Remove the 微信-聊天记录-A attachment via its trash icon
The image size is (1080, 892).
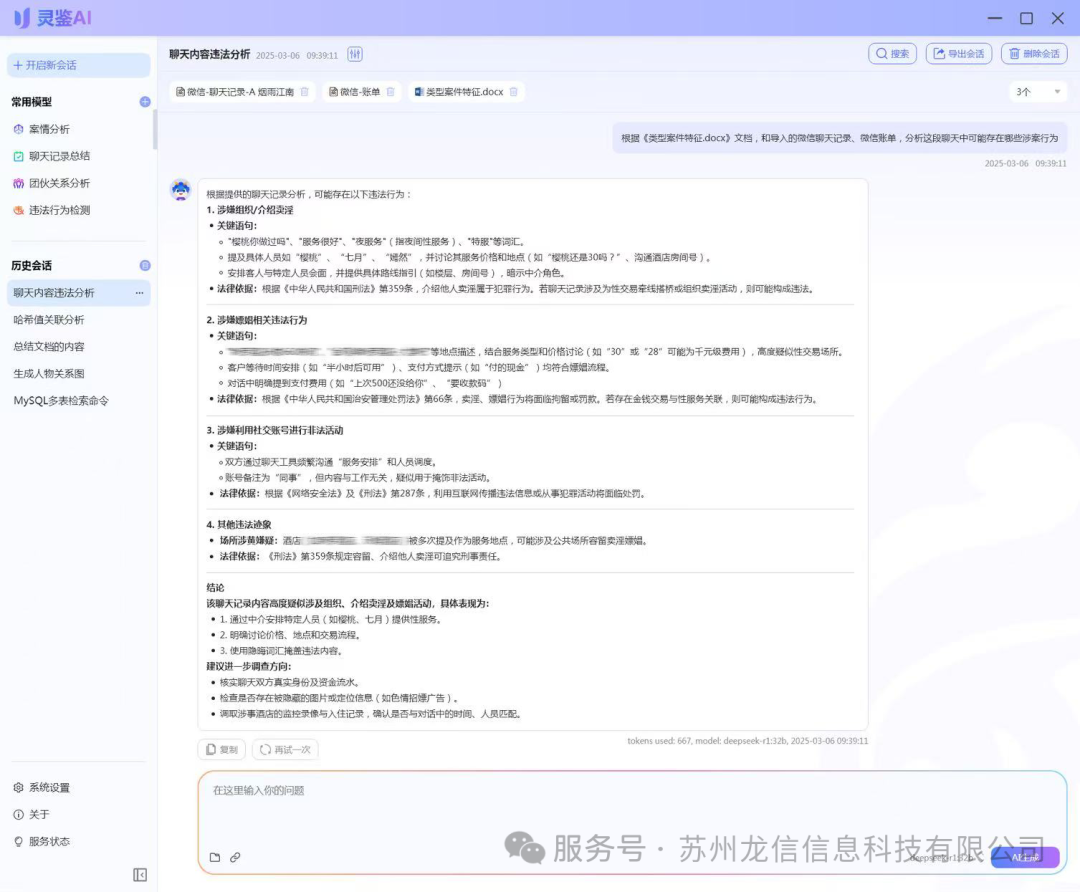click(305, 92)
